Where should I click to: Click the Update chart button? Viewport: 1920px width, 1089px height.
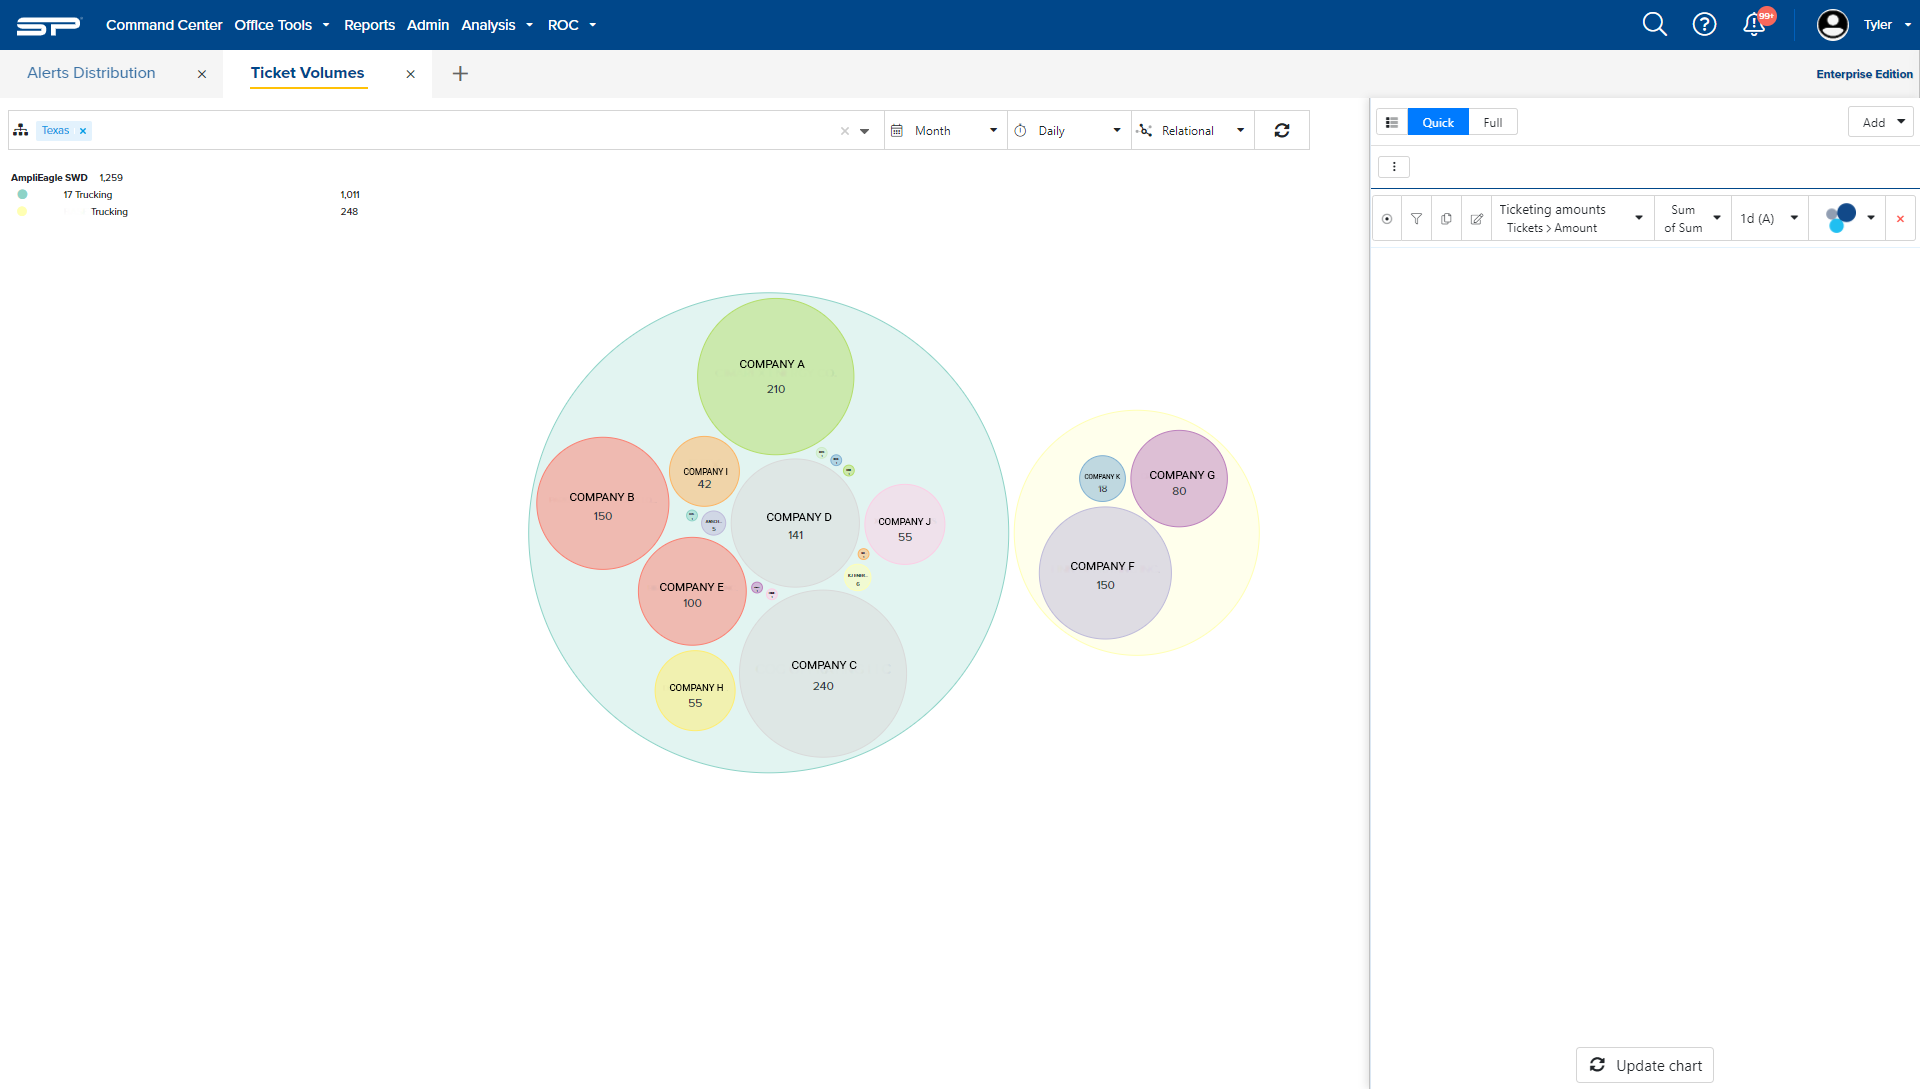[x=1645, y=1065]
